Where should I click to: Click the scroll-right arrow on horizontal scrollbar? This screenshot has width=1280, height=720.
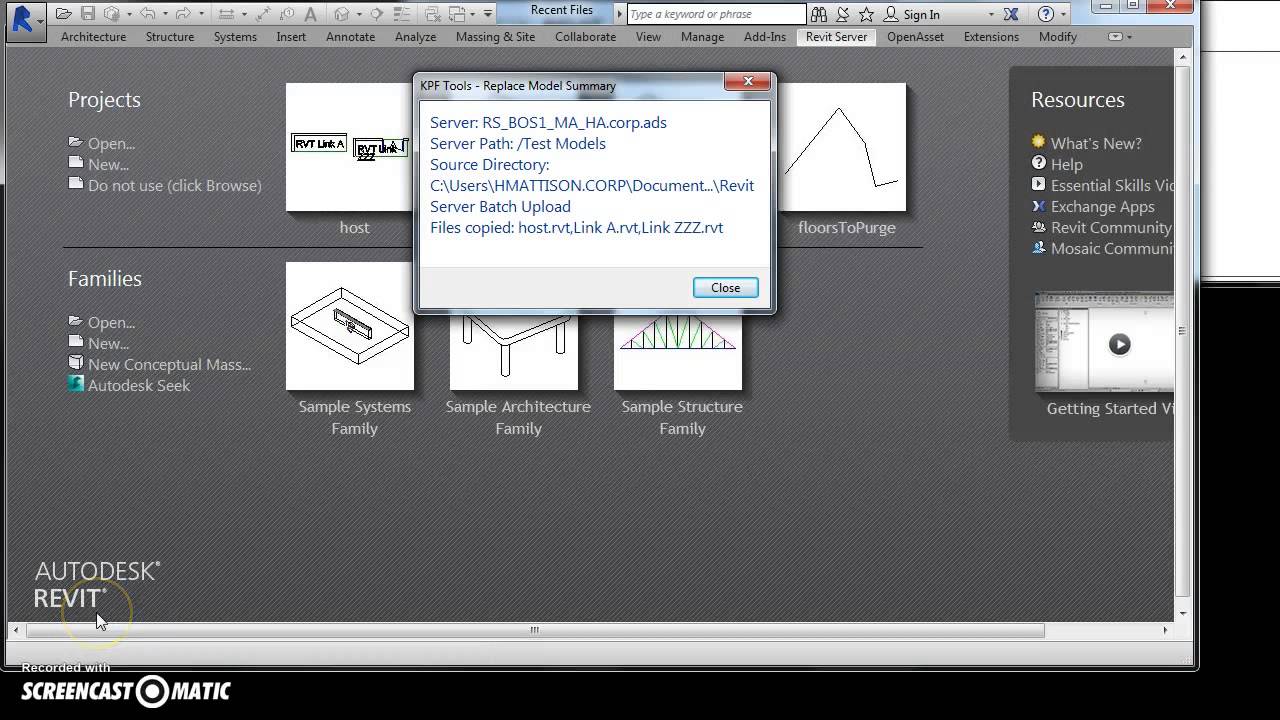1165,630
